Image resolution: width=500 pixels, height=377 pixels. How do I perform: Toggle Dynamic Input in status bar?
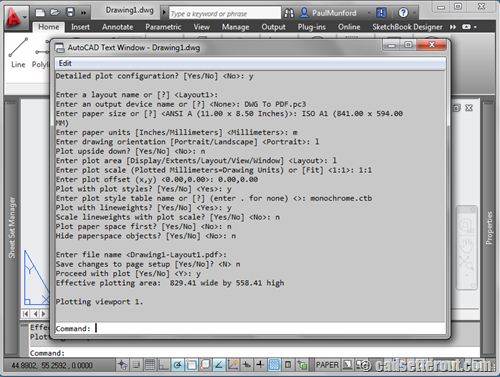point(247,365)
